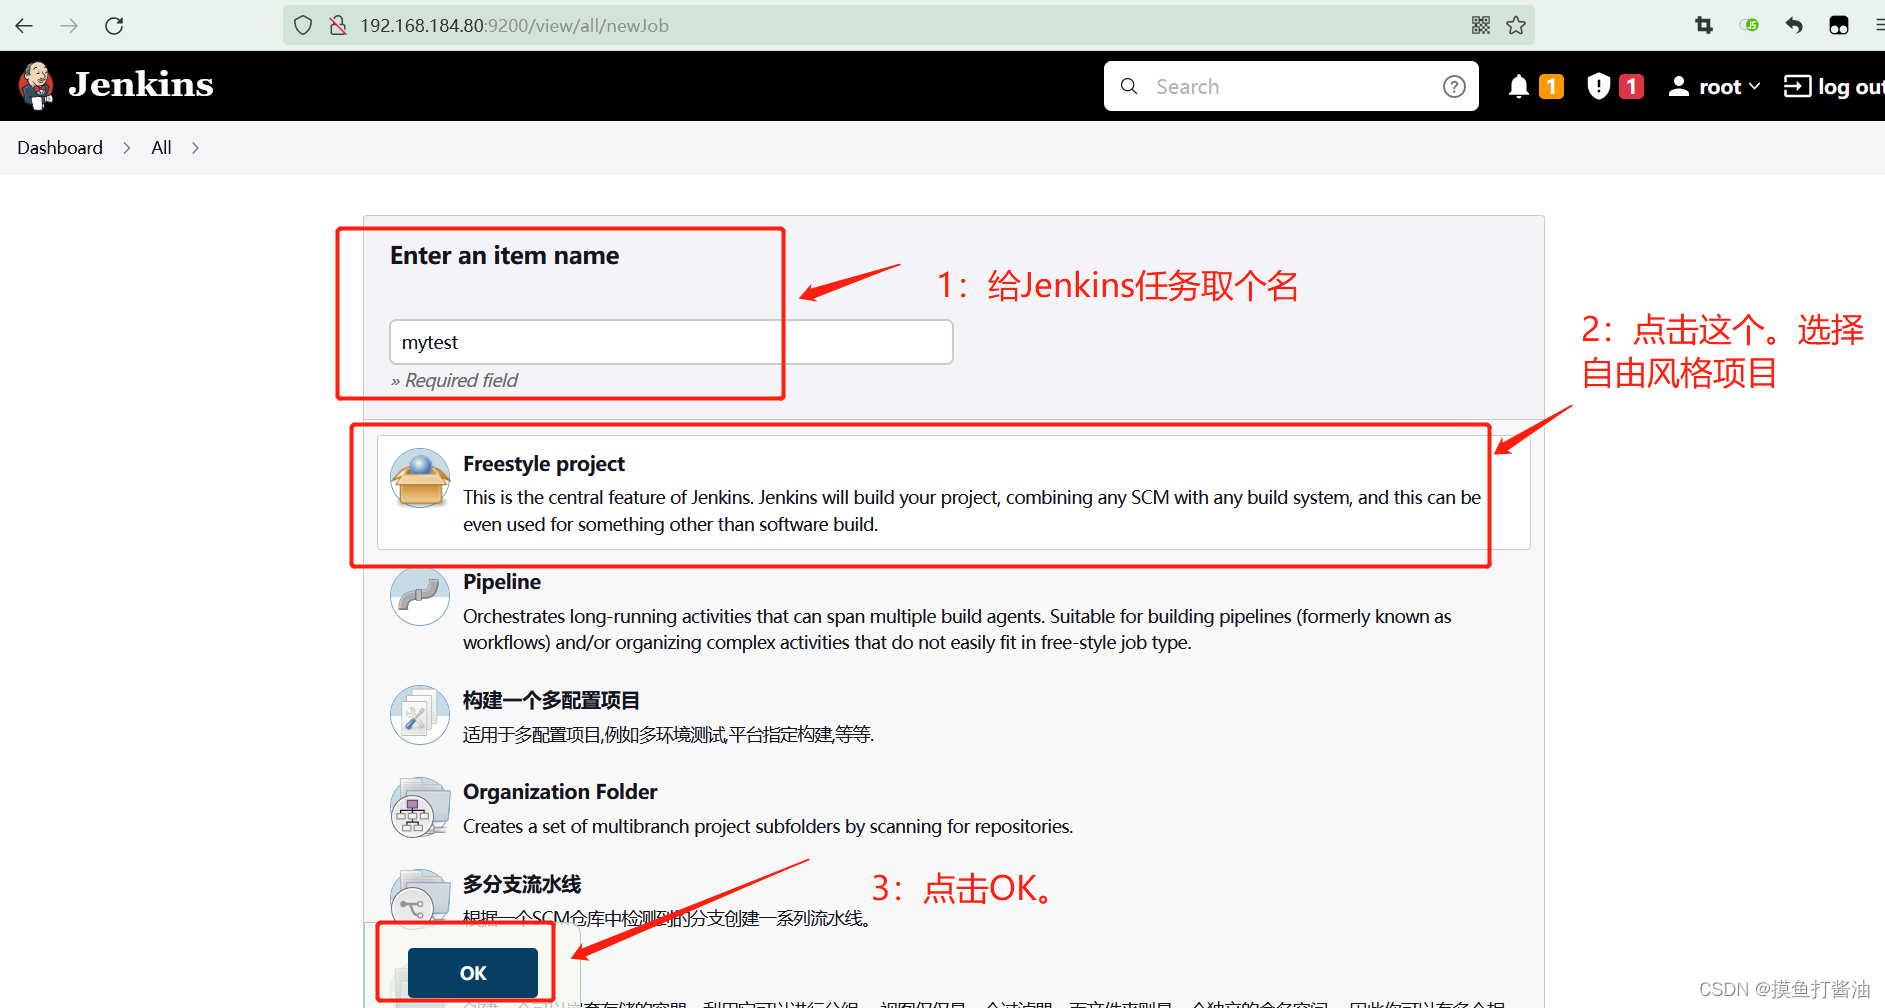Click the red security count badge
The width and height of the screenshot is (1885, 1008).
[1631, 86]
